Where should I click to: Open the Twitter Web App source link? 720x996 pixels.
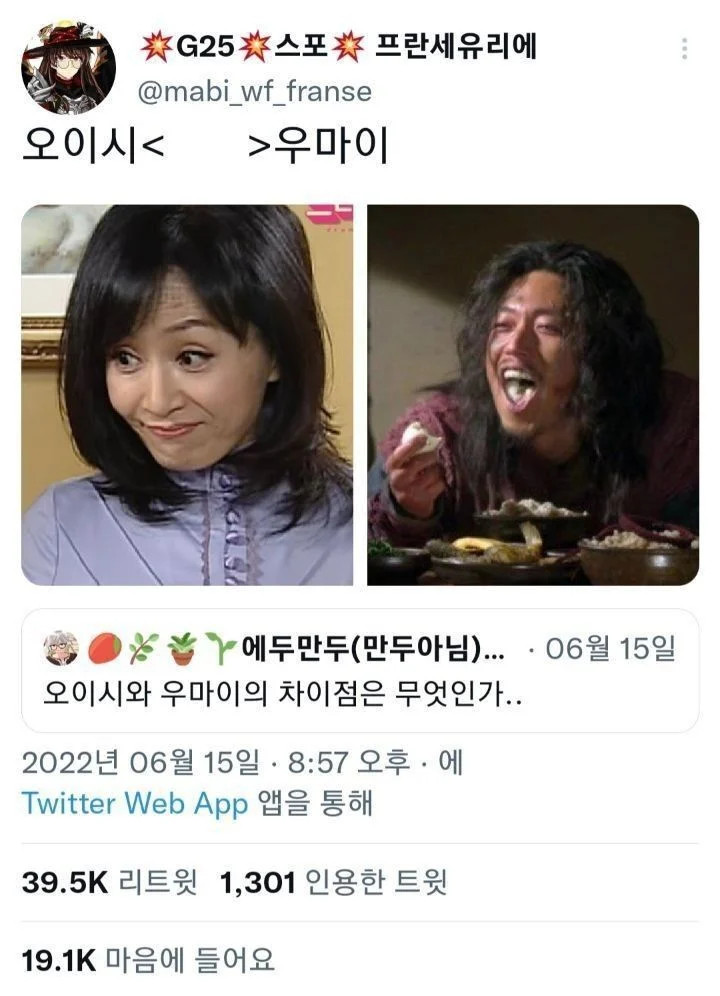[135, 804]
